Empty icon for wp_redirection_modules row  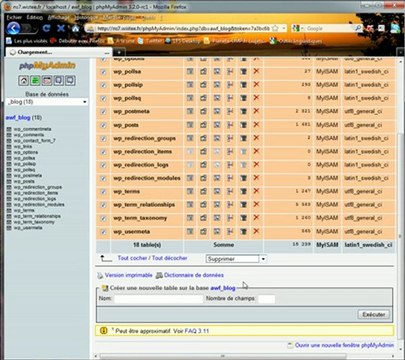tap(244, 178)
